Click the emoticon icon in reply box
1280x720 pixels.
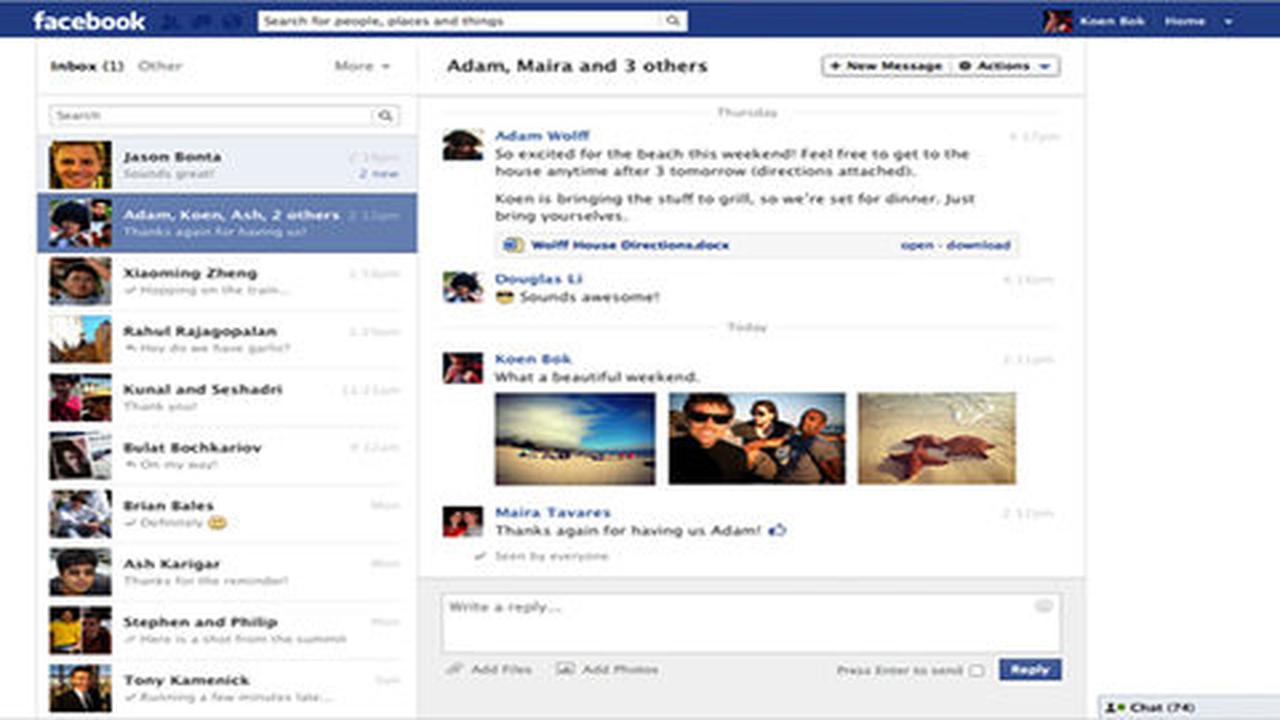point(1044,606)
